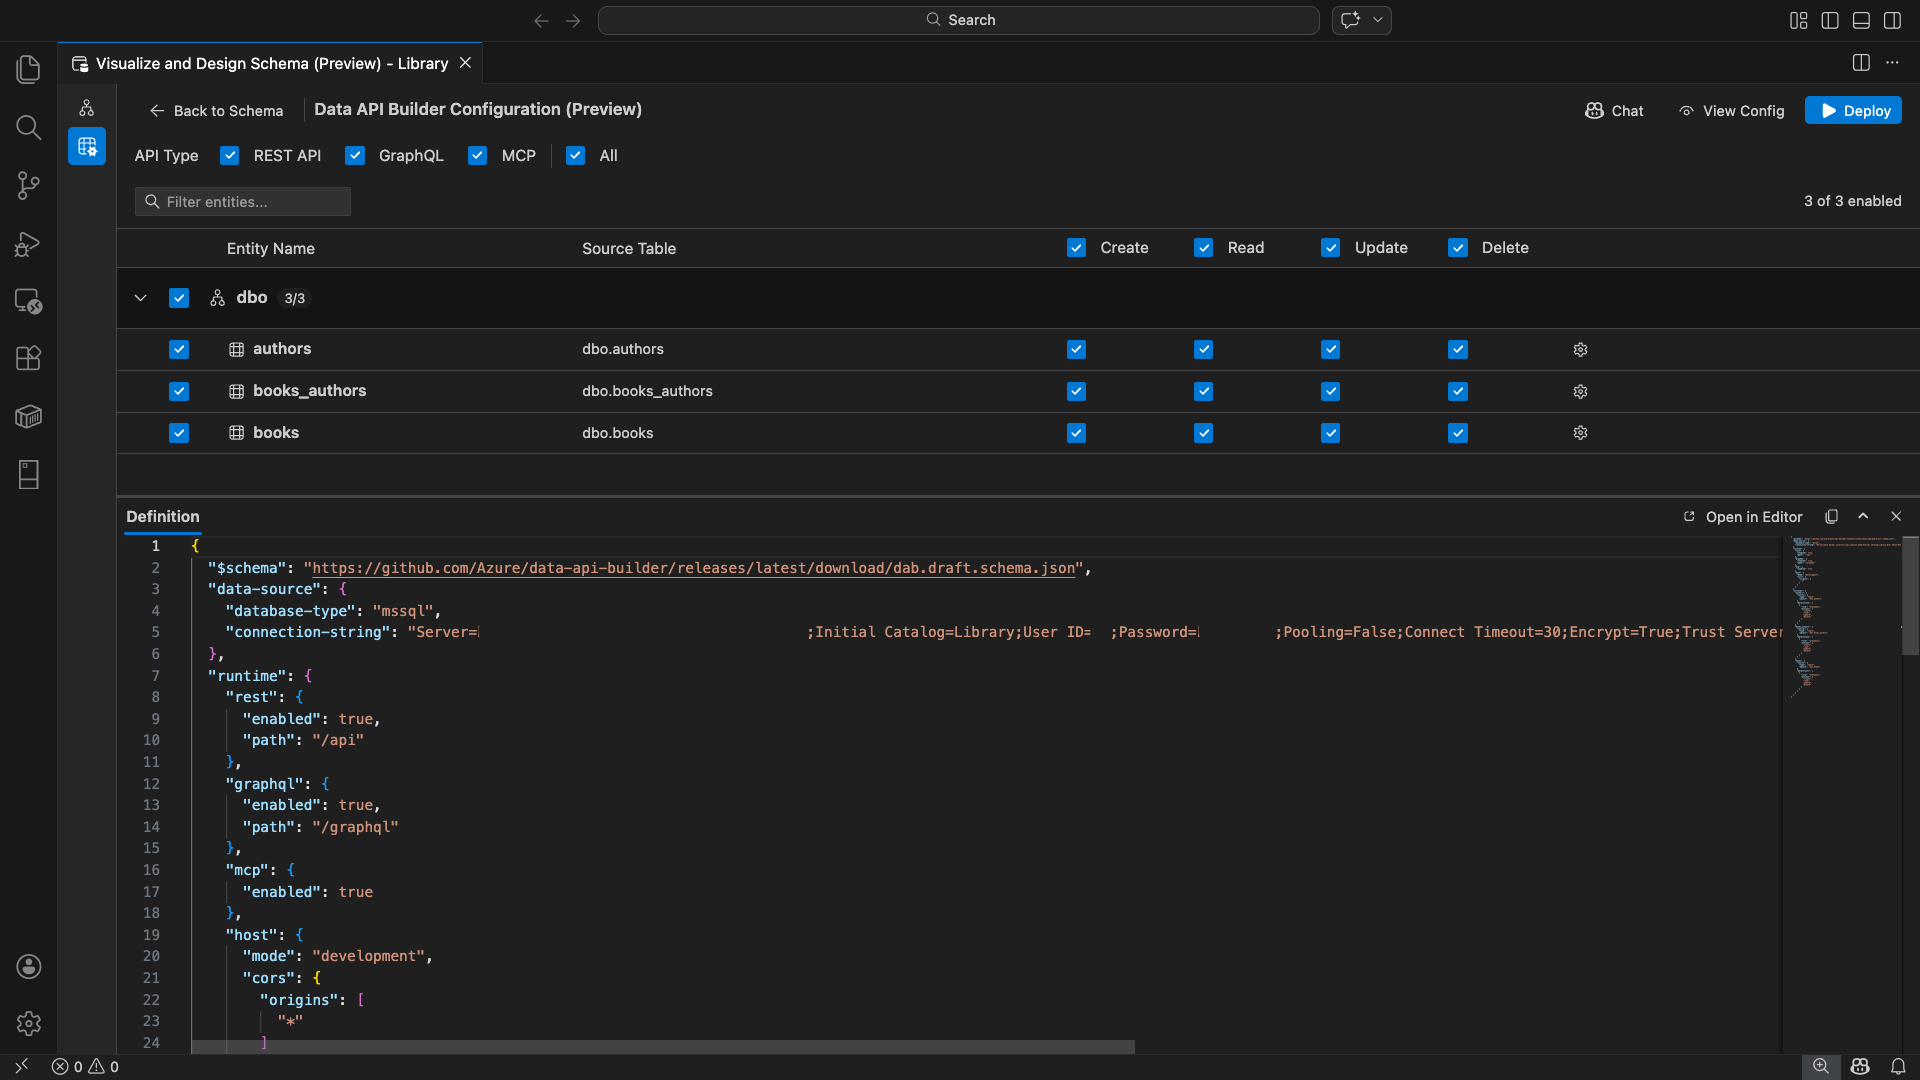1920x1080 pixels.
Task: Select the schema visualizer icon
Action: pyautogui.click(x=87, y=108)
